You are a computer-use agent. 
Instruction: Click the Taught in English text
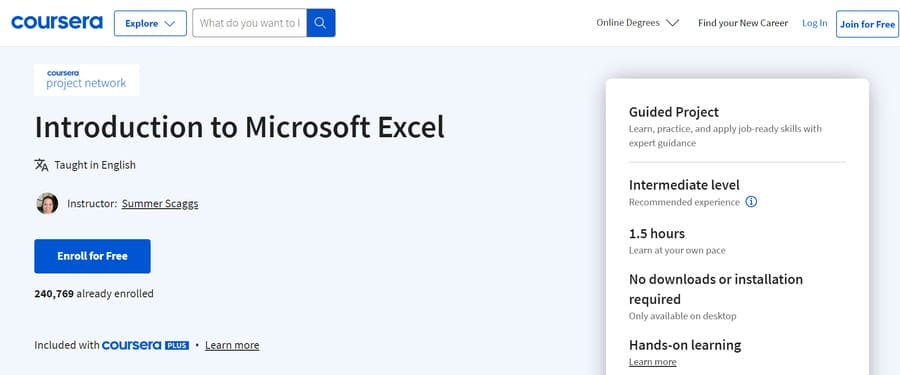pyautogui.click(x=95, y=165)
